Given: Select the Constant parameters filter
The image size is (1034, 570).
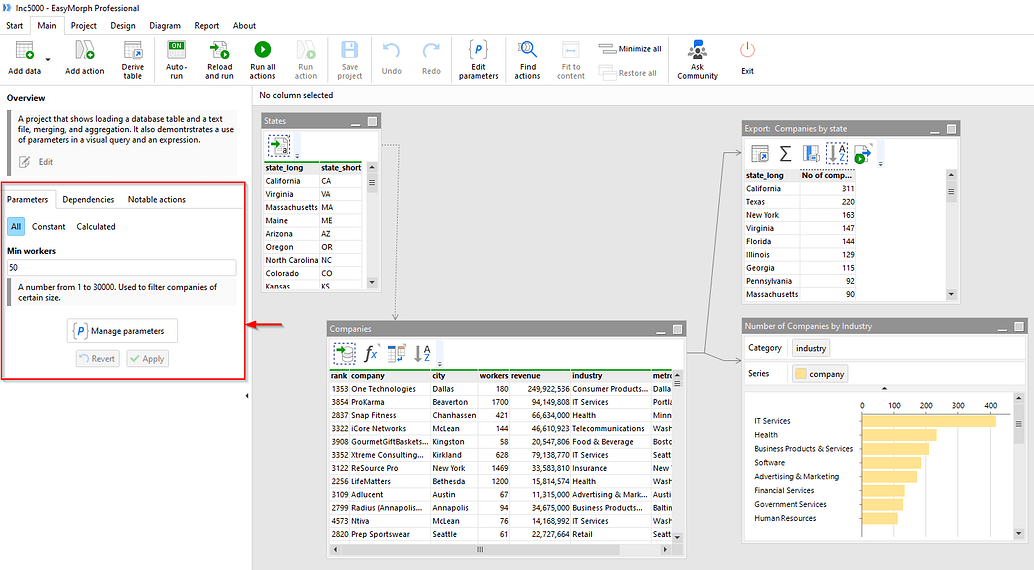Looking at the screenshot, I should tap(49, 227).
